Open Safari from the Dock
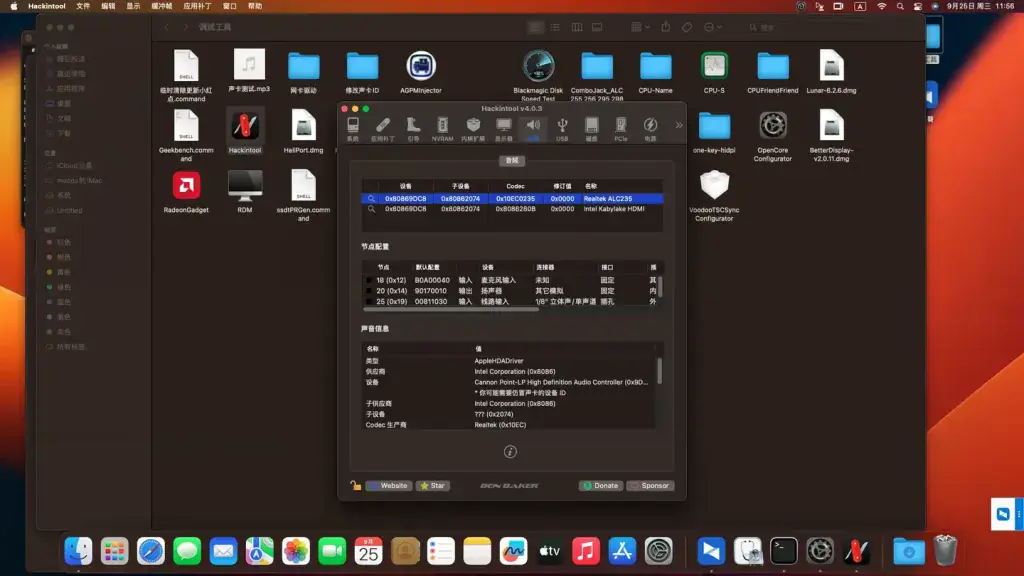Viewport: 1024px width, 576px height. (x=151, y=551)
